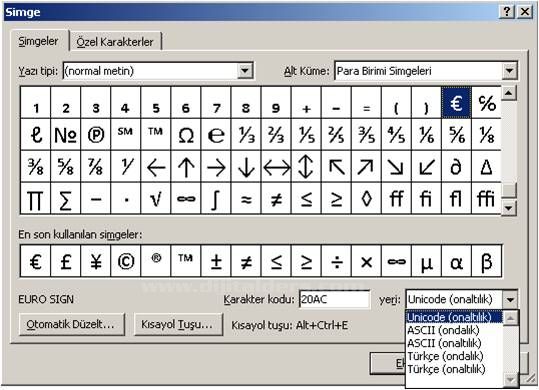Click the dialog help question mark button
Viewport: 539px width, 390px height.
pyautogui.click(x=506, y=12)
